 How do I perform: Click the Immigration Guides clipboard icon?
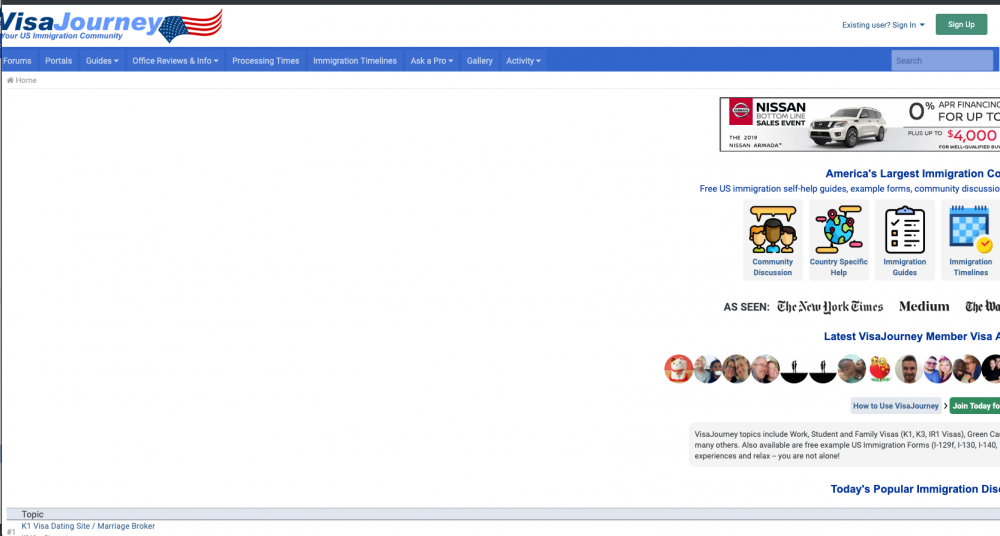[904, 229]
